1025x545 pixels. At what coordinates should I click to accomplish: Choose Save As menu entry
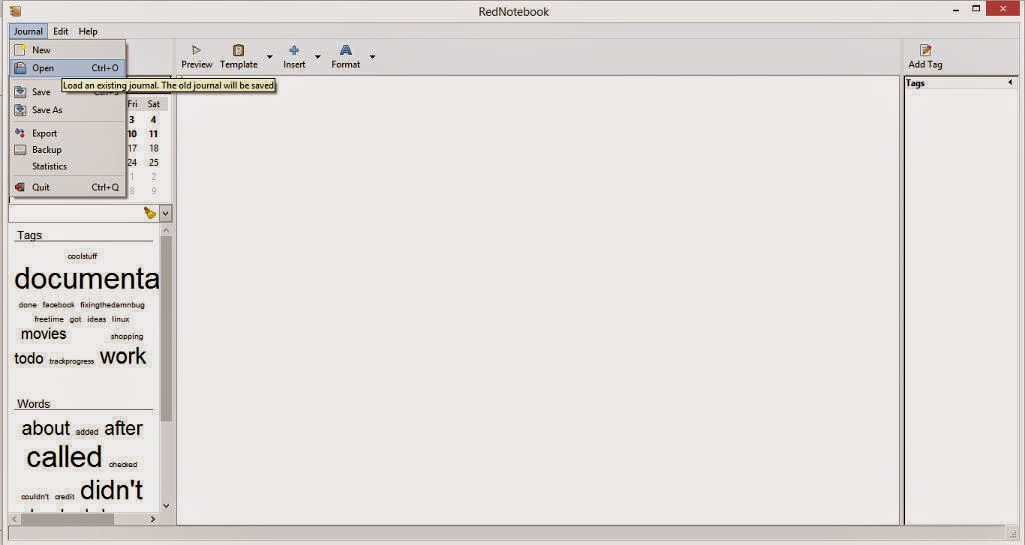click(x=67, y=110)
